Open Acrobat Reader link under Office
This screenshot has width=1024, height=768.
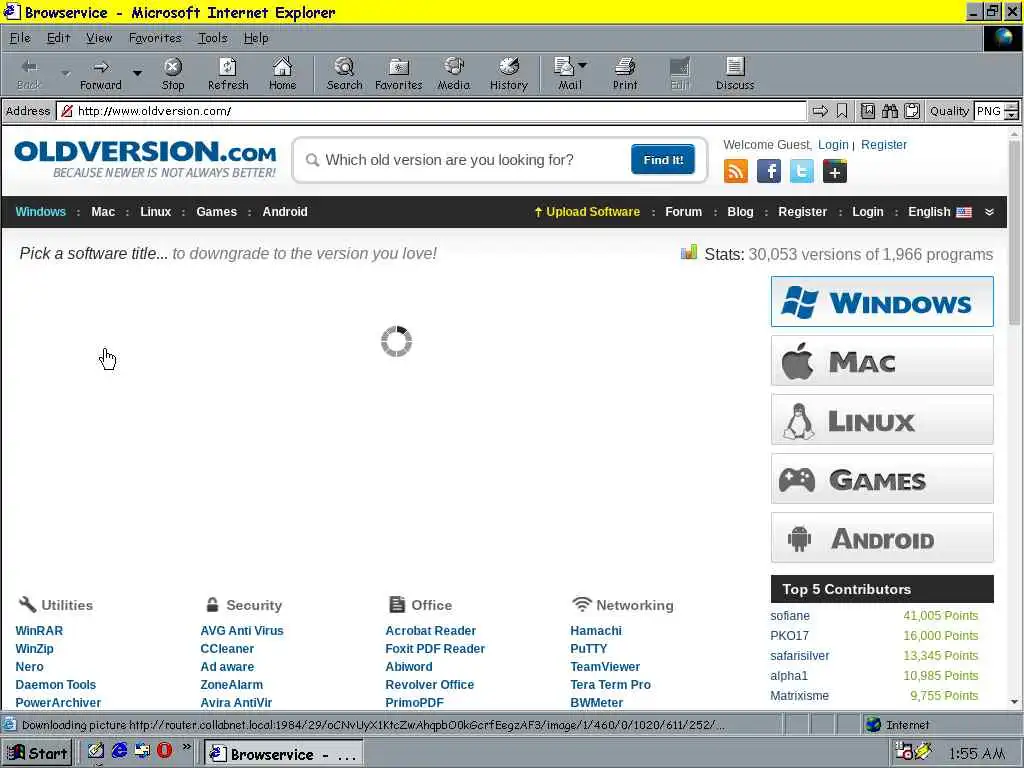430,631
